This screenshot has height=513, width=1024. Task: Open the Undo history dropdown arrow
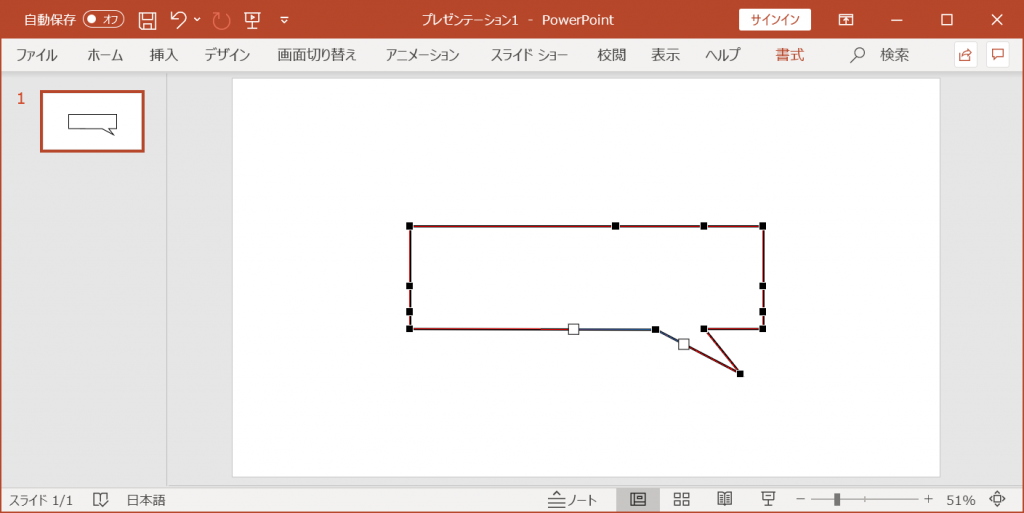pos(197,20)
